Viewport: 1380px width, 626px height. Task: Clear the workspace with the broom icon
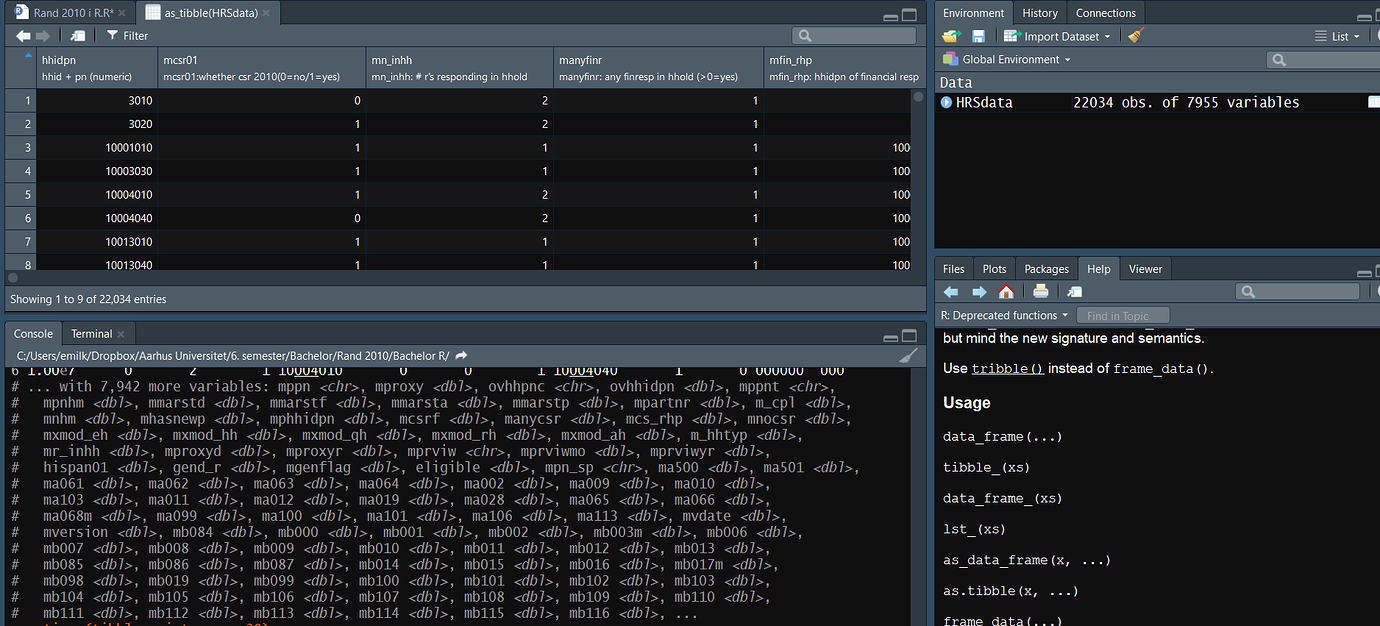point(1137,36)
